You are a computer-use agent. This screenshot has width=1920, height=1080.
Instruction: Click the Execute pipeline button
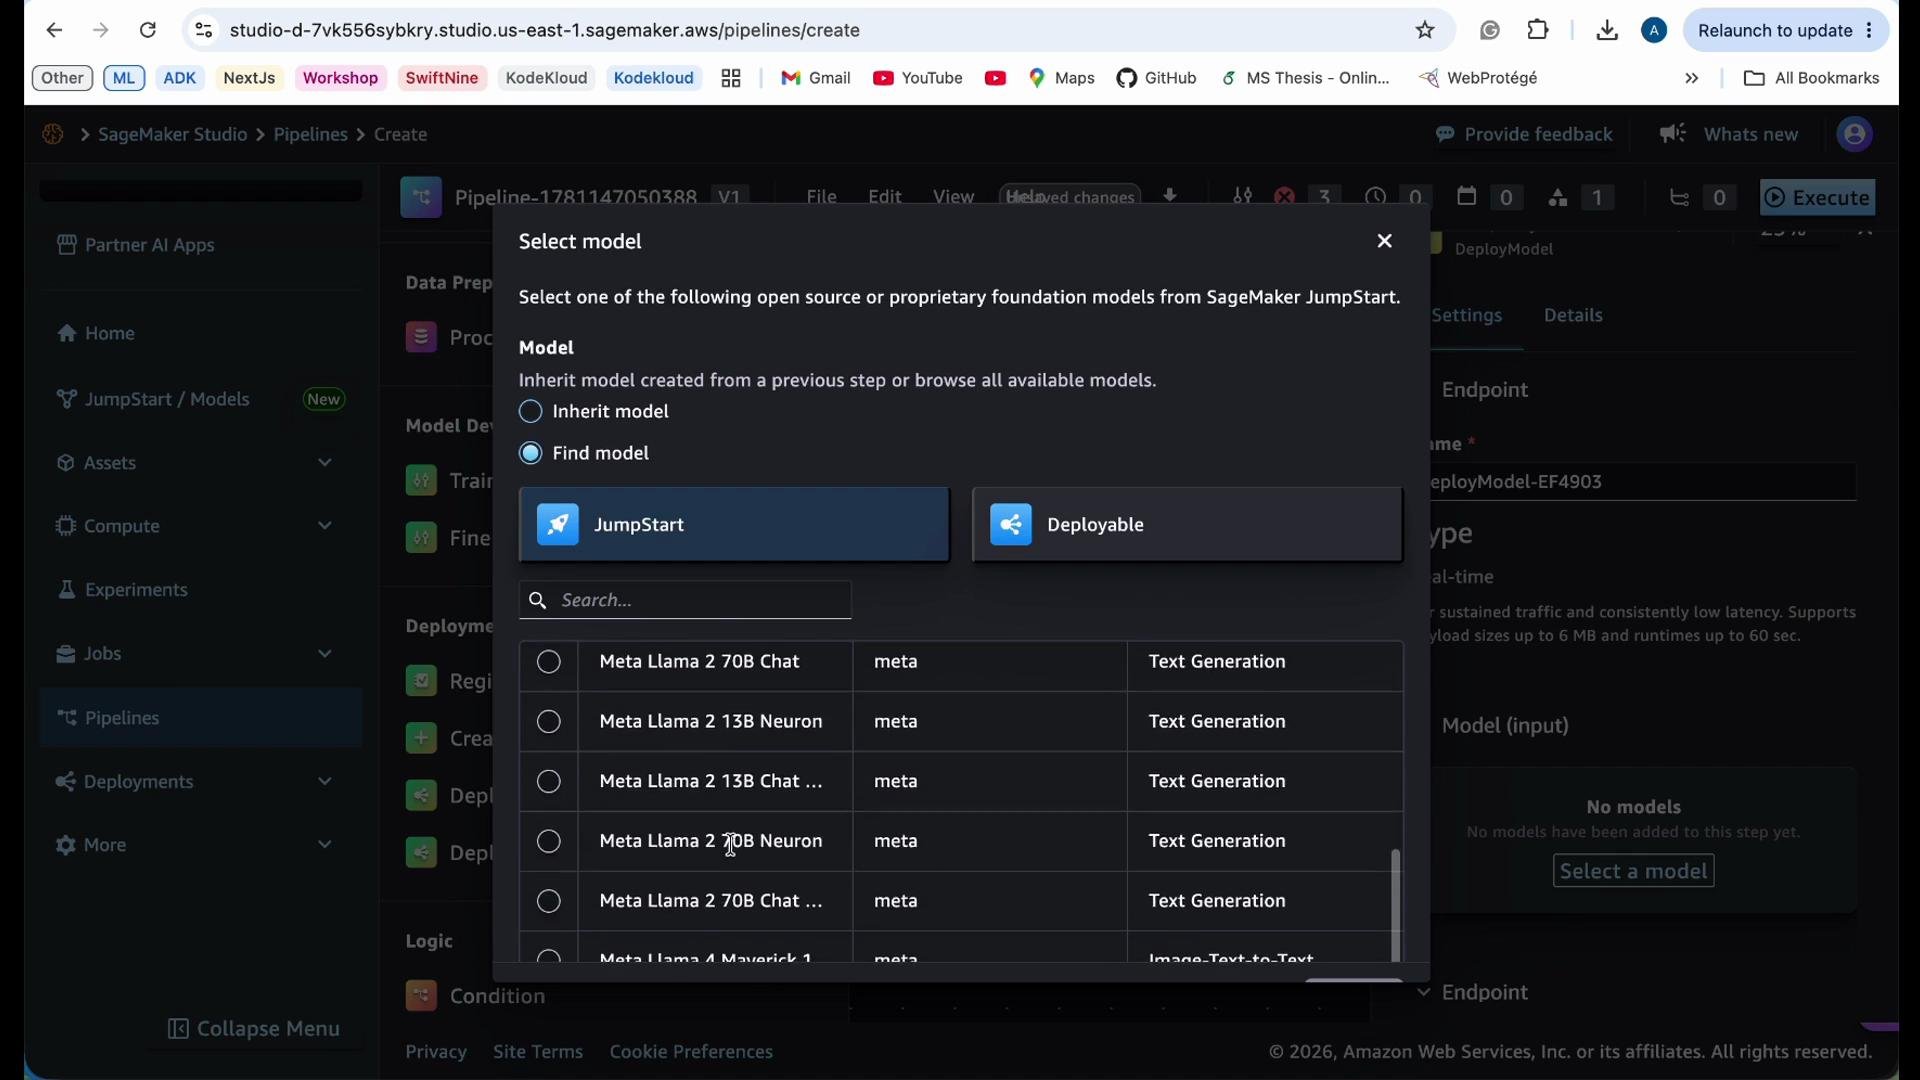1818,198
